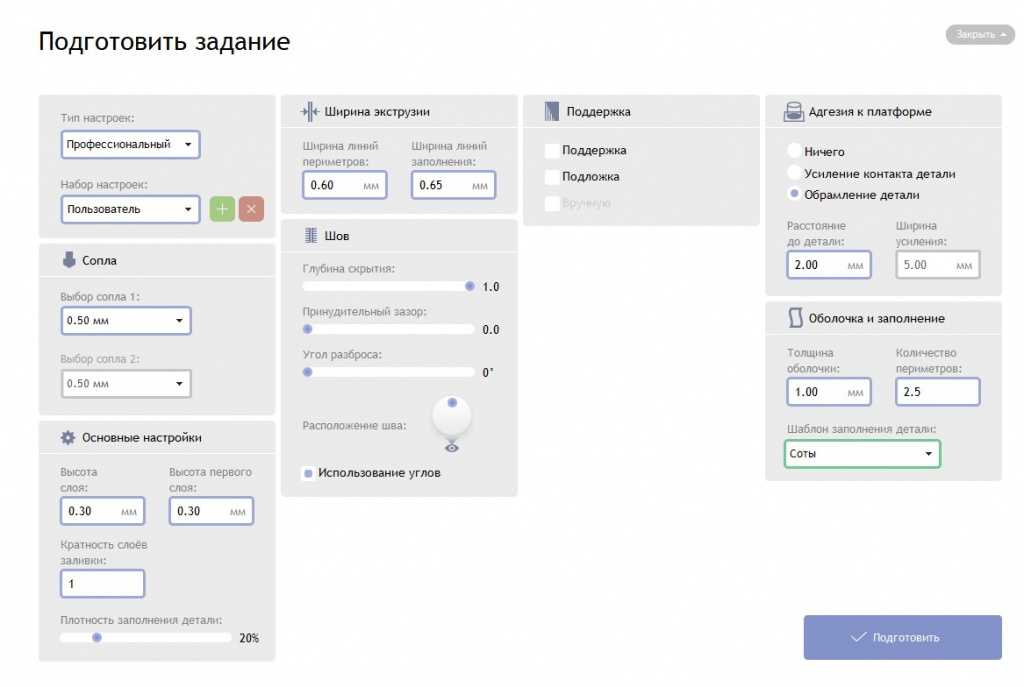Open the Выбор сопла 1 dropdown
Screen dimensions: 1024x687
point(126,321)
